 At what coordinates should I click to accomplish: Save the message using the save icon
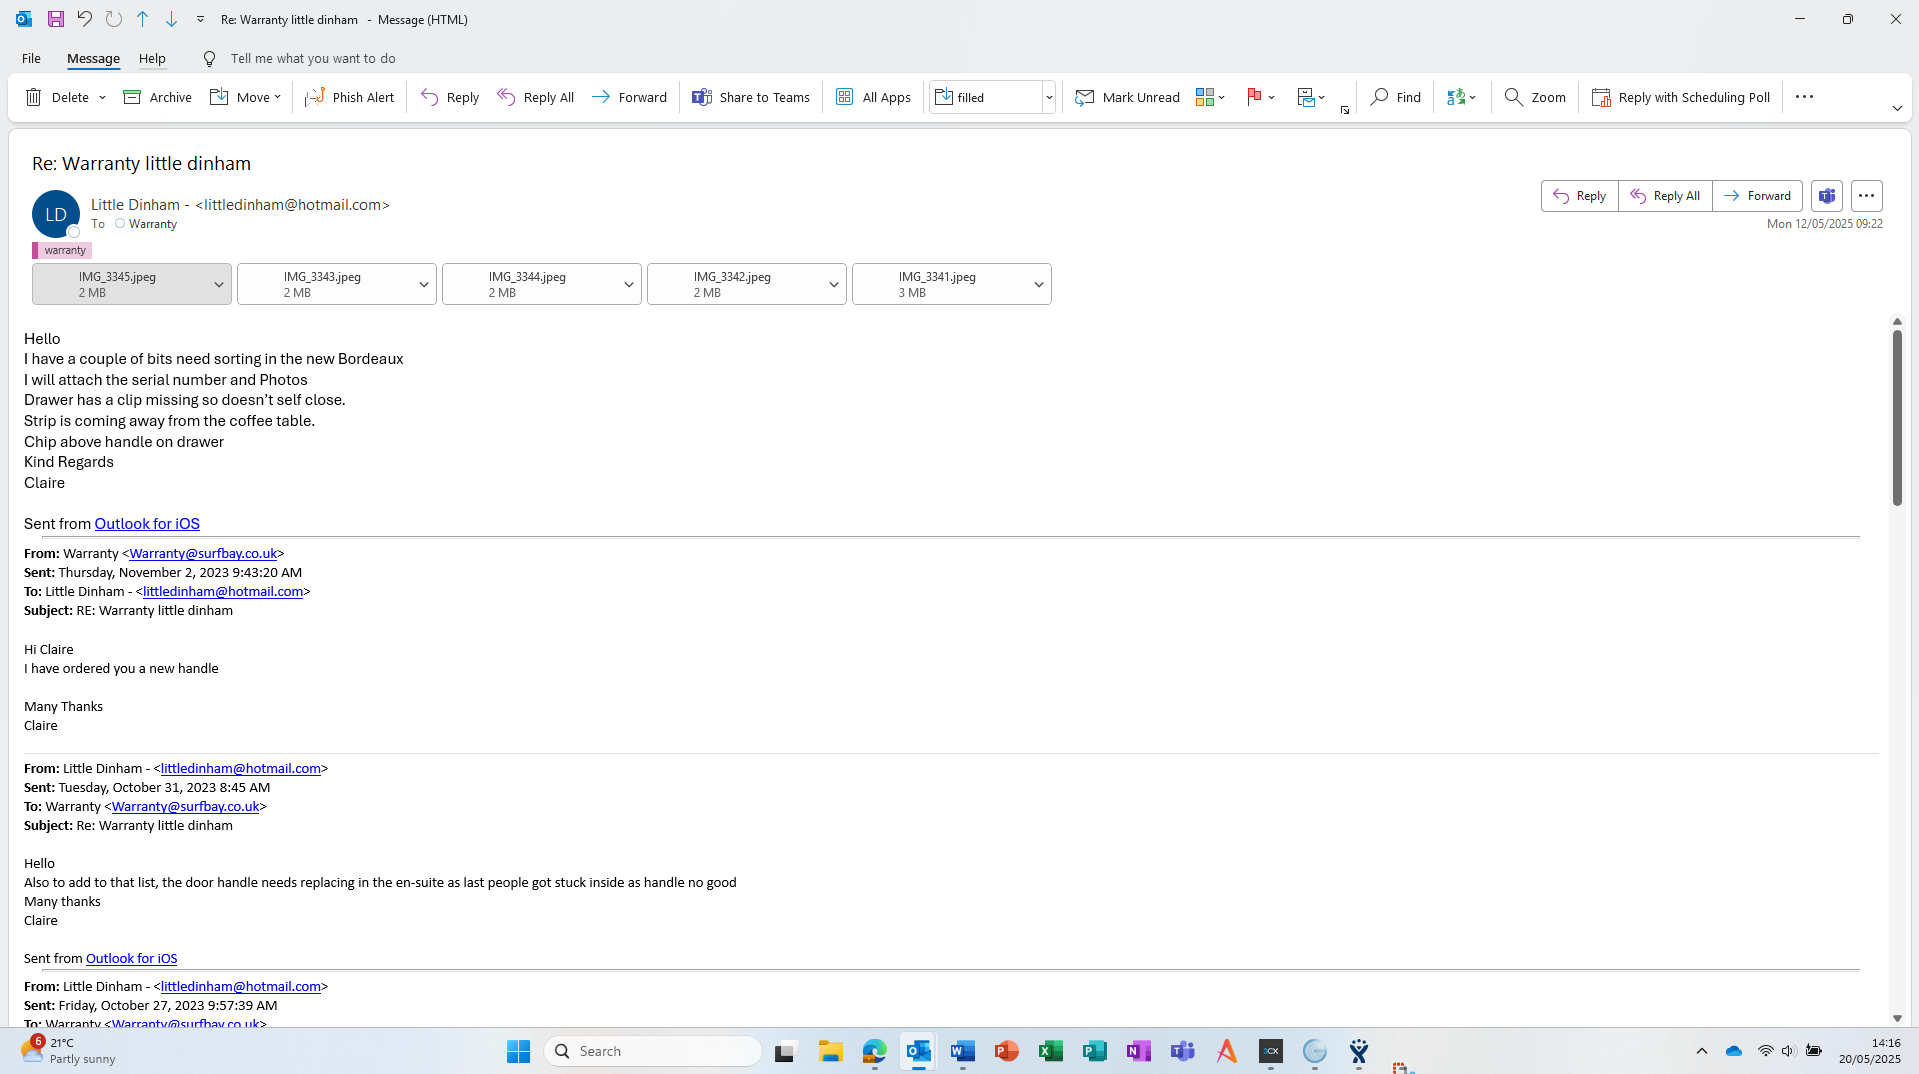point(56,19)
